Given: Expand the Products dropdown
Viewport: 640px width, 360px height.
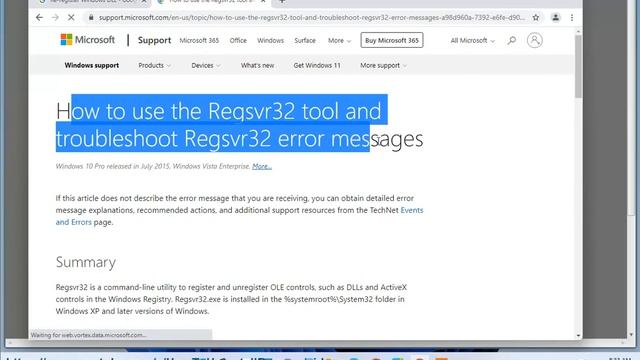Looking at the screenshot, I should point(154,65).
